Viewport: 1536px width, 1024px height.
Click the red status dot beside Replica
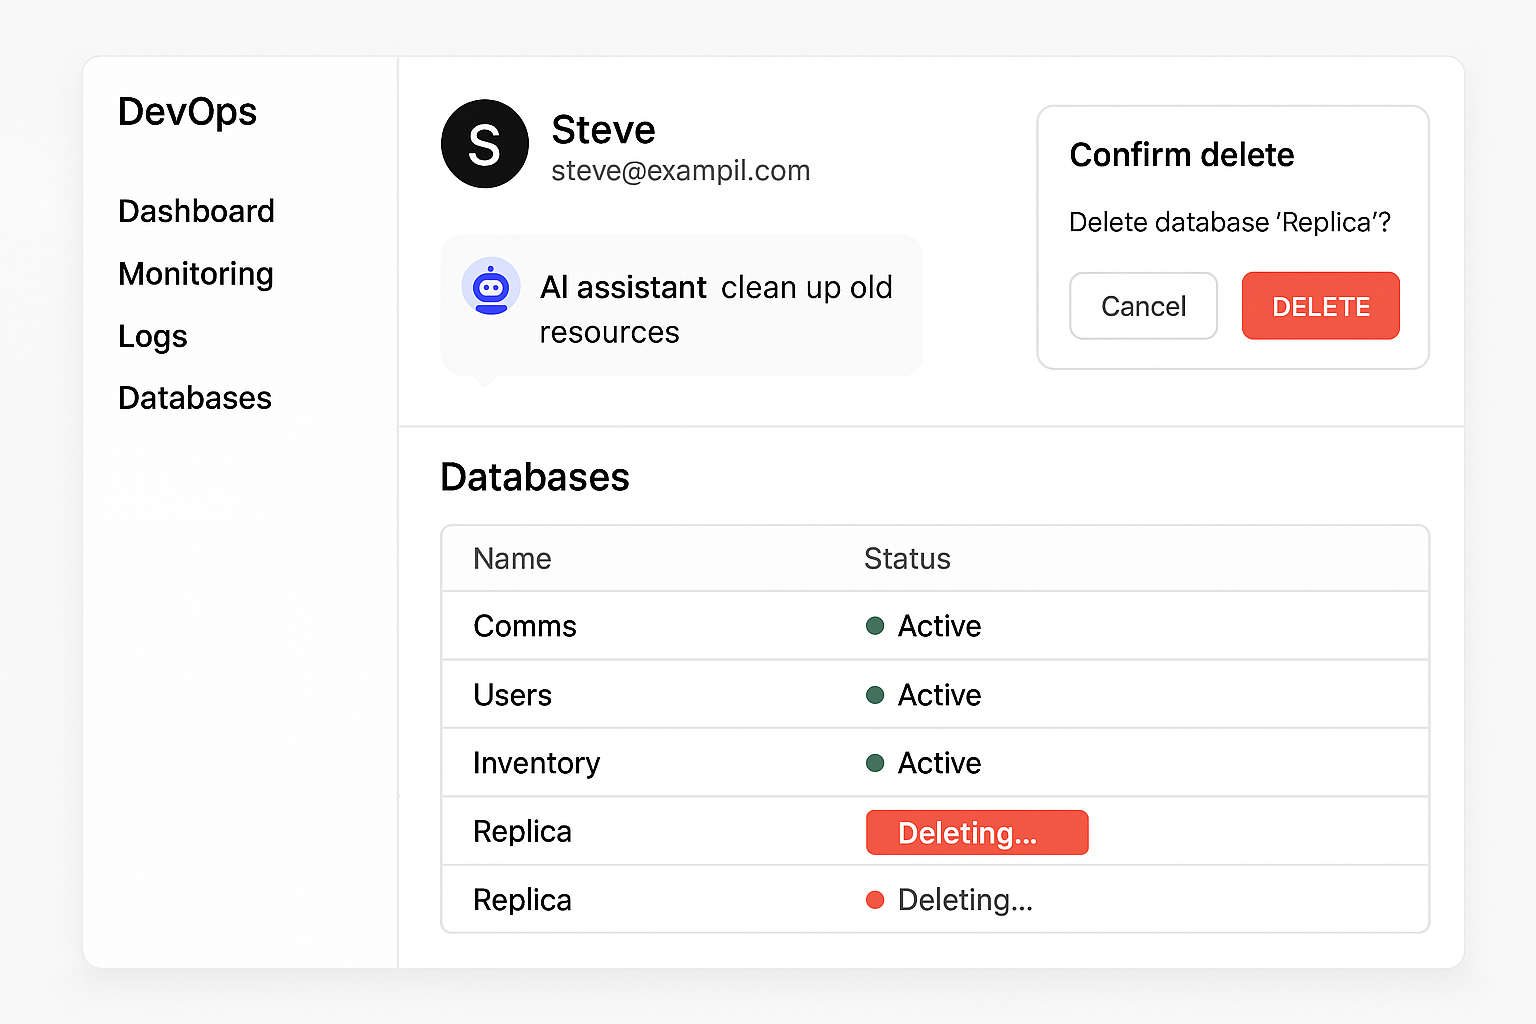click(875, 899)
